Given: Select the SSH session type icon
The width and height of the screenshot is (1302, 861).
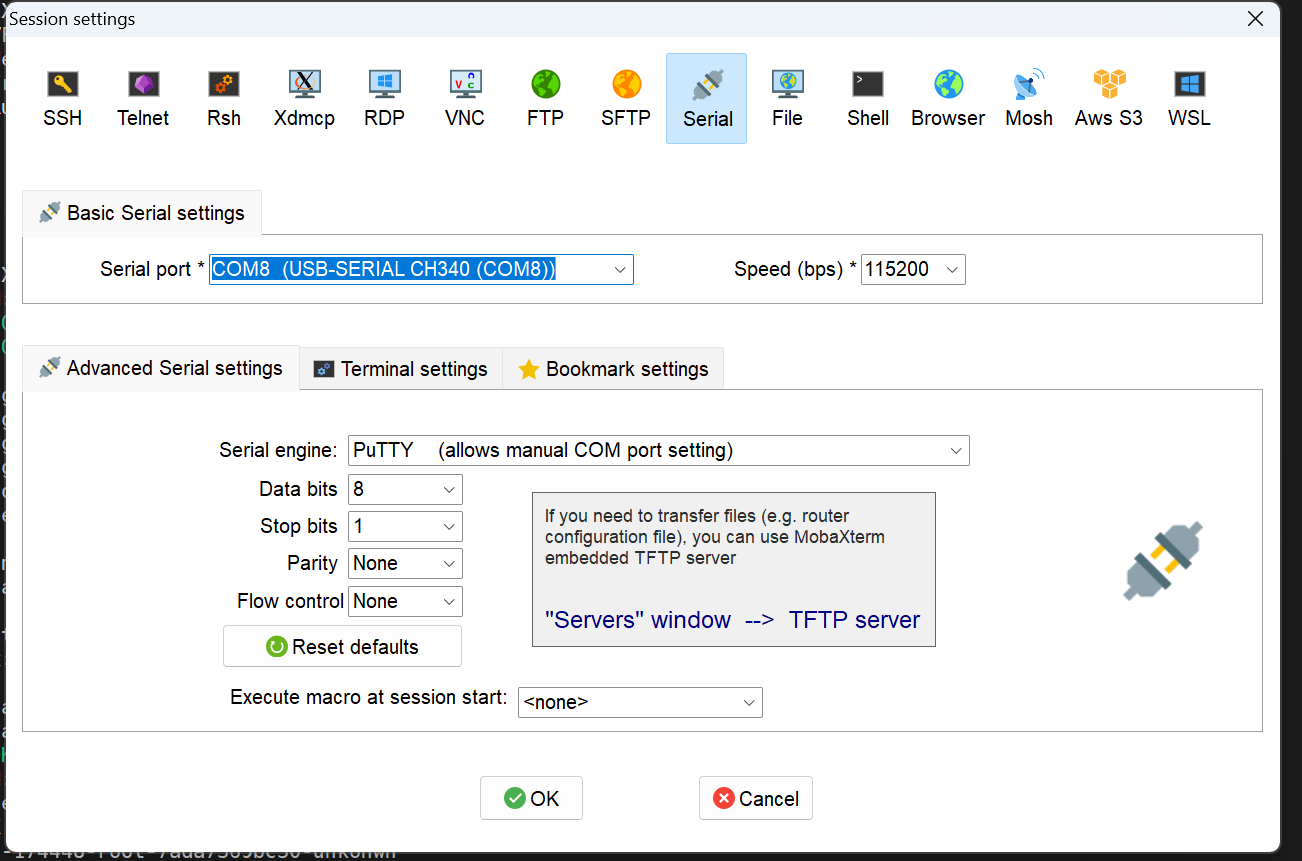Looking at the screenshot, I should coord(63,98).
